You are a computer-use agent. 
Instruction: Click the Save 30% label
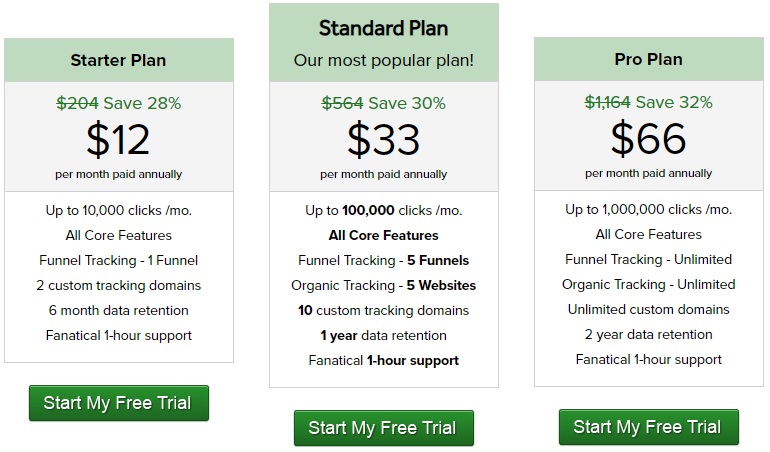click(407, 103)
